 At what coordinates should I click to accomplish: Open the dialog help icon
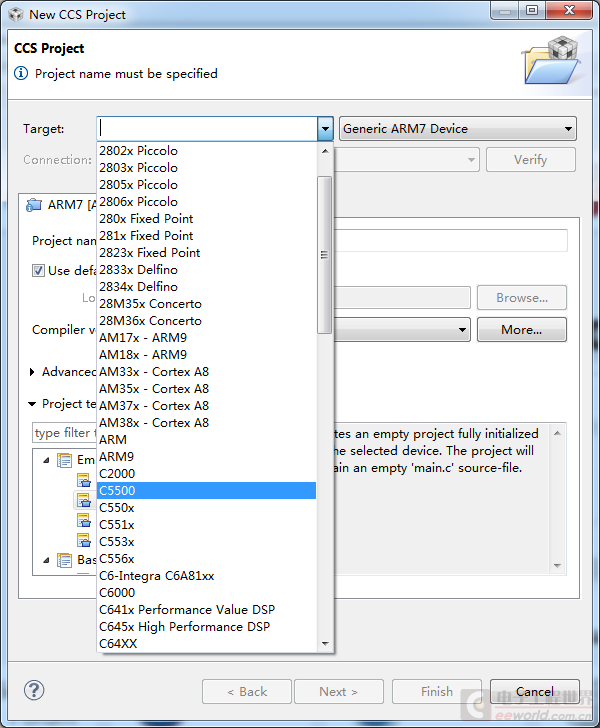pos(34,690)
